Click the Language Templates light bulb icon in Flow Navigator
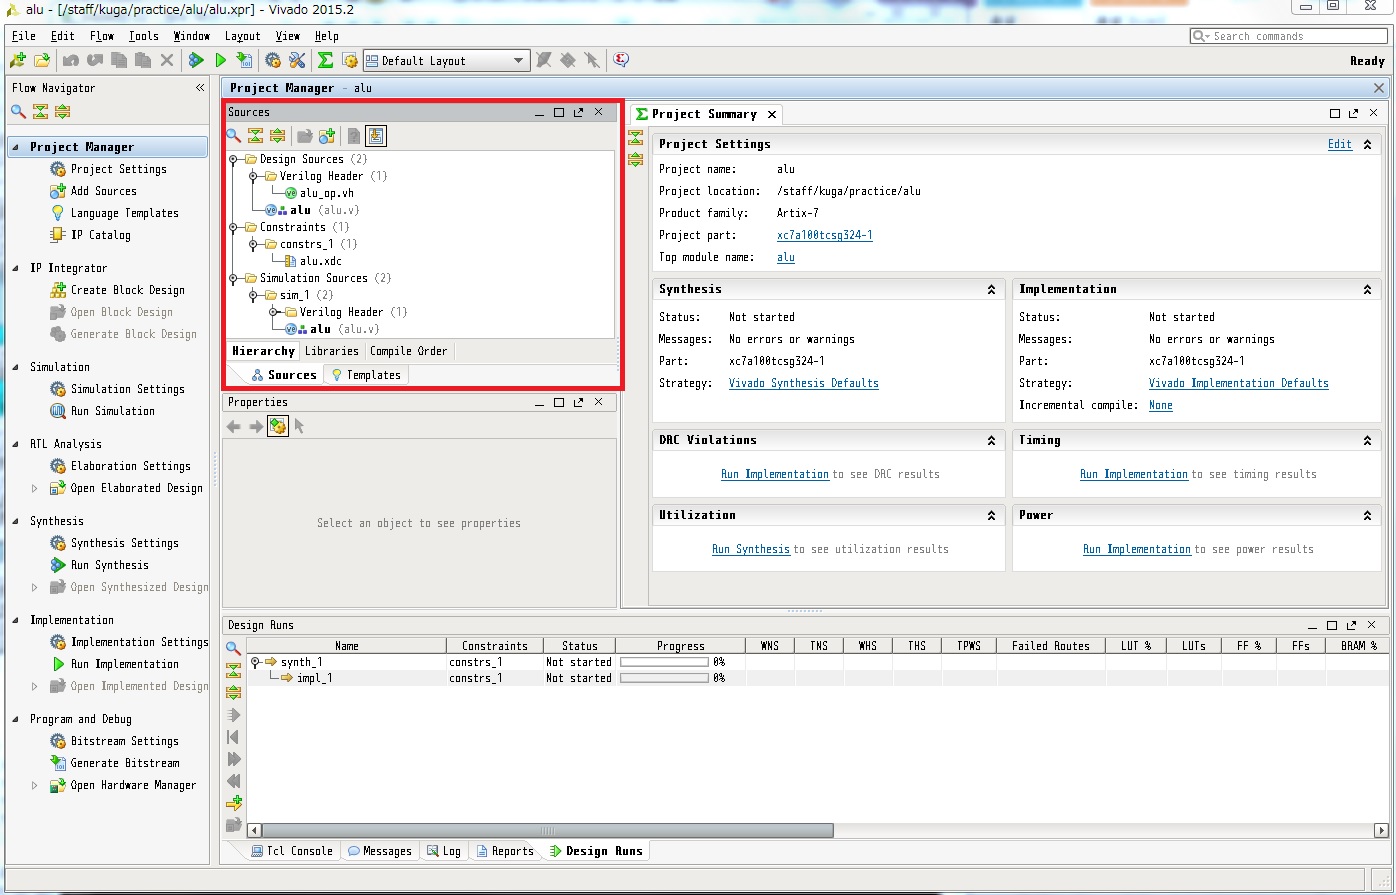 58,213
